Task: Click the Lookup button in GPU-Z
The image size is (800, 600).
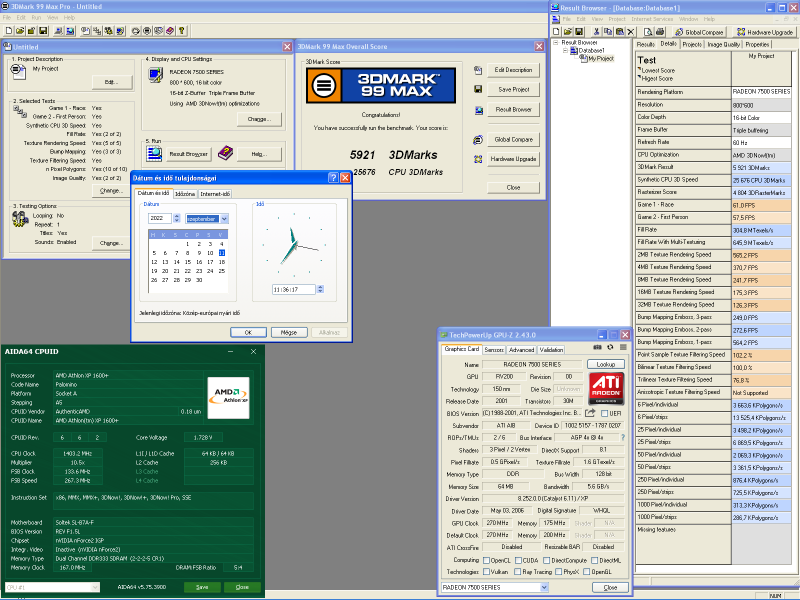Action: (x=606, y=364)
